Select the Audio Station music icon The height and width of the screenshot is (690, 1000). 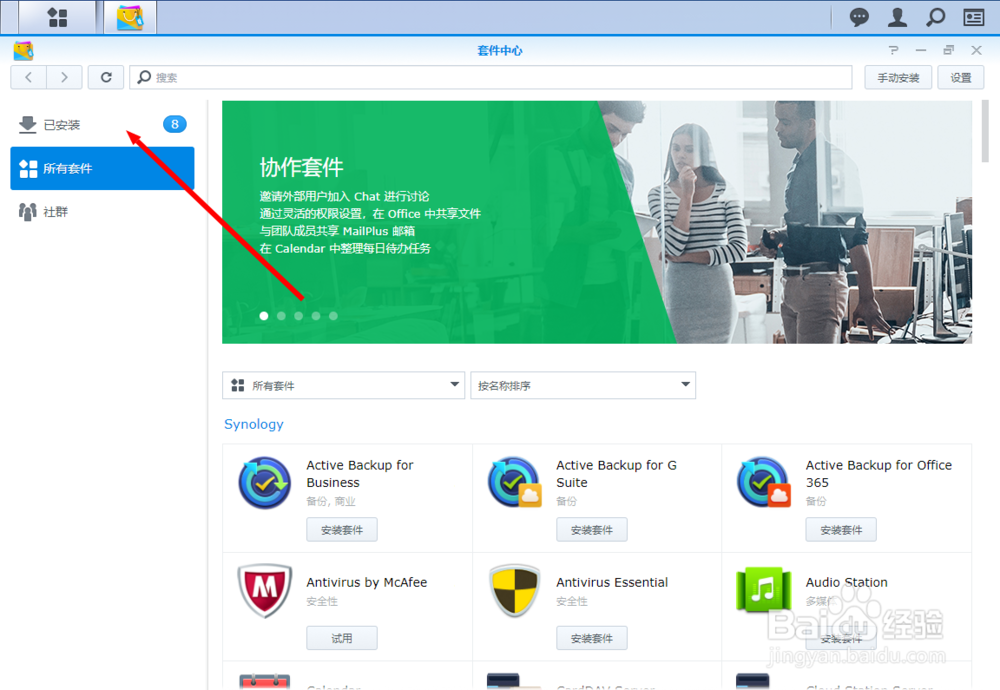click(763, 590)
